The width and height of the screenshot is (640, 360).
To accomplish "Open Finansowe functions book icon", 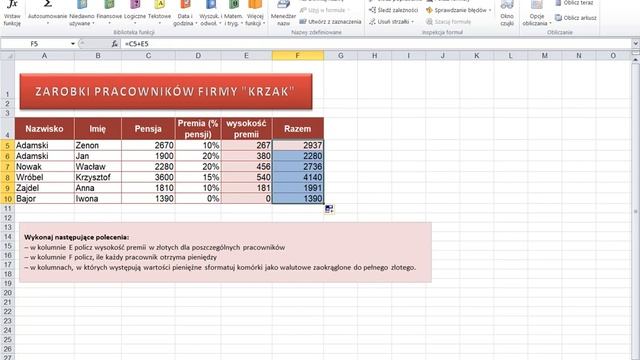I will click(109, 4).
